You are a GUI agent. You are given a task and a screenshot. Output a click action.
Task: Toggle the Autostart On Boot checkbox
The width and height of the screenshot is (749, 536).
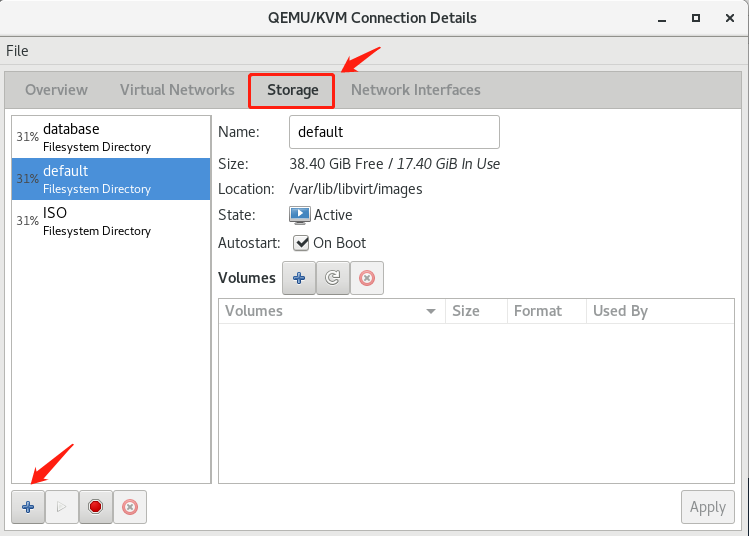click(301, 243)
